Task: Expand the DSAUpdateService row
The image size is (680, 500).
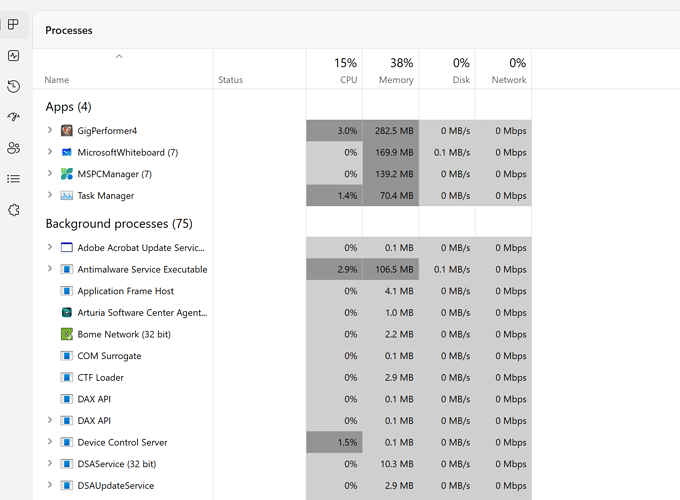Action: coord(49,484)
